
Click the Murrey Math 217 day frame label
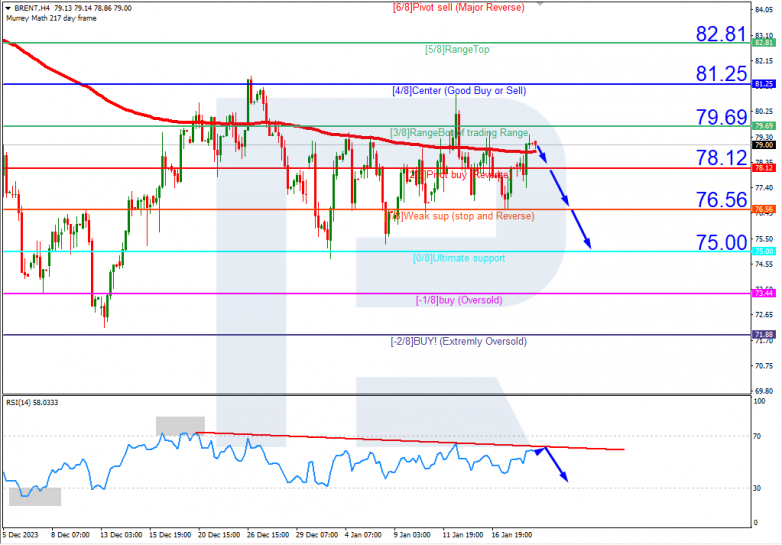click(51, 18)
